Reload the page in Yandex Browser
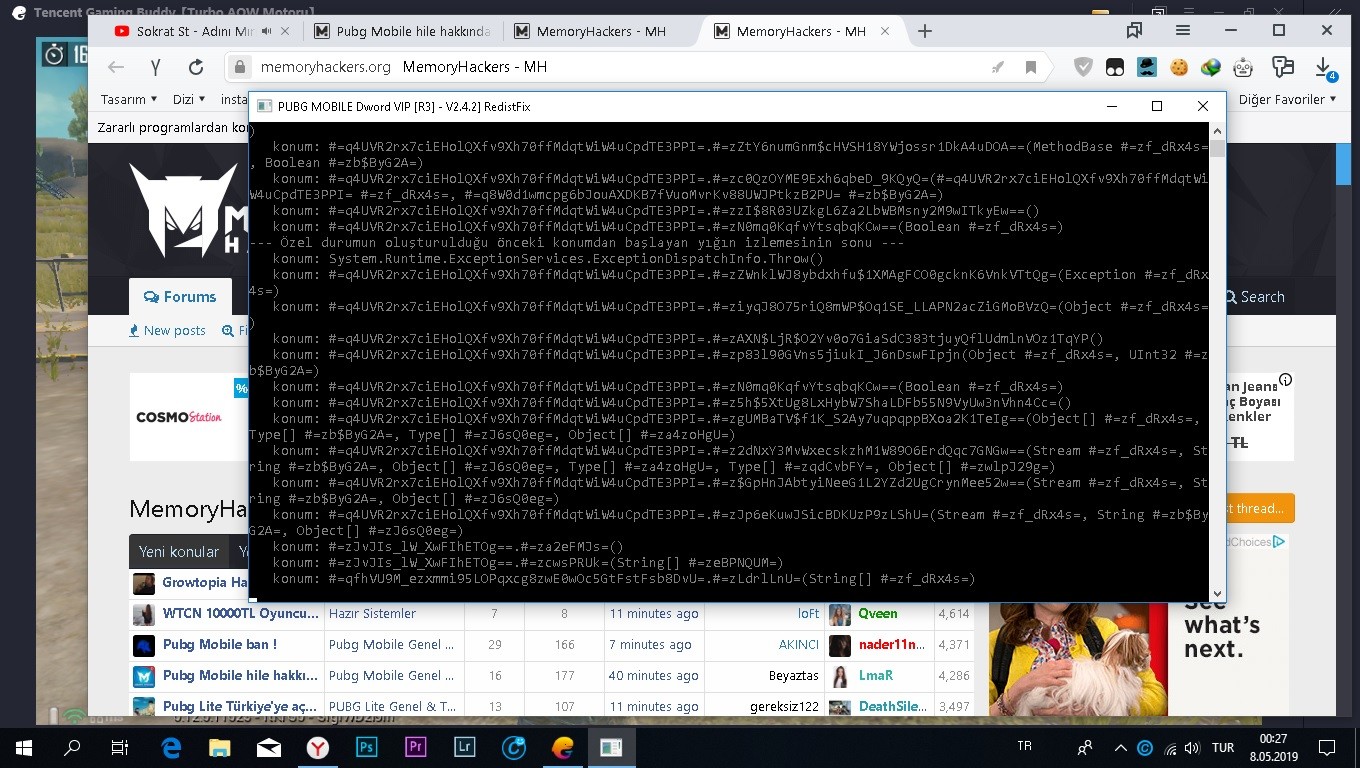Viewport: 1360px width, 768px height. (196, 67)
